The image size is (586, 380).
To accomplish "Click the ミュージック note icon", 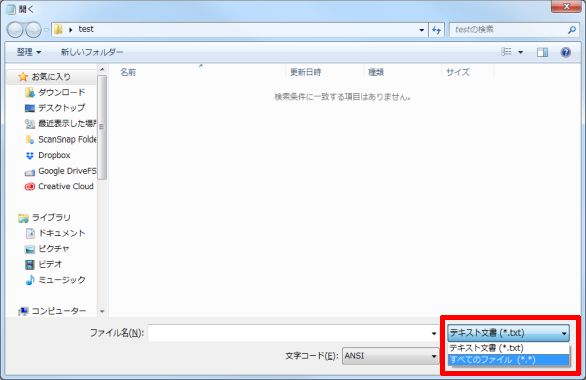I will [30, 280].
